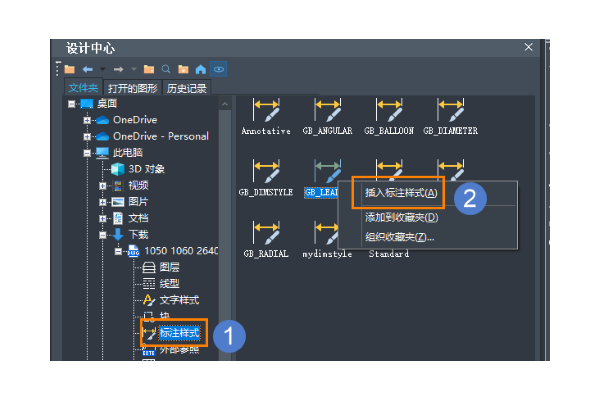Toggle the tree view eye button
The height and width of the screenshot is (400, 600).
(x=219, y=69)
